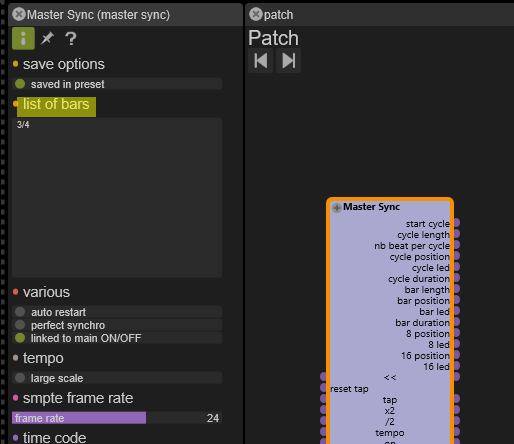The width and height of the screenshot is (514, 444).
Task: Open help with the question mark icon
Action: point(71,38)
